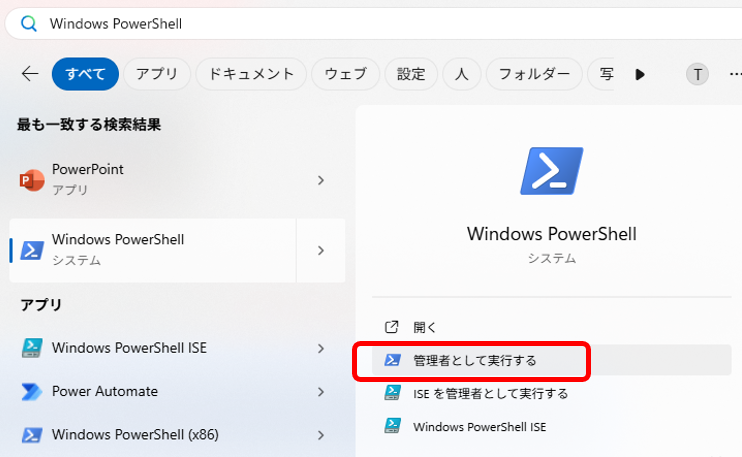Click the Windows PowerShell title in preview pane
Viewport: 742px width, 457px height.
click(x=552, y=234)
